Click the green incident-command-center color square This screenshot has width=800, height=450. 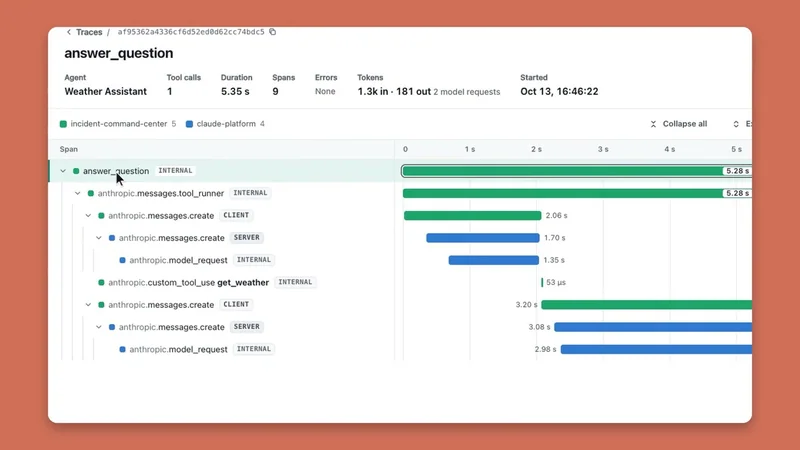tap(63, 124)
